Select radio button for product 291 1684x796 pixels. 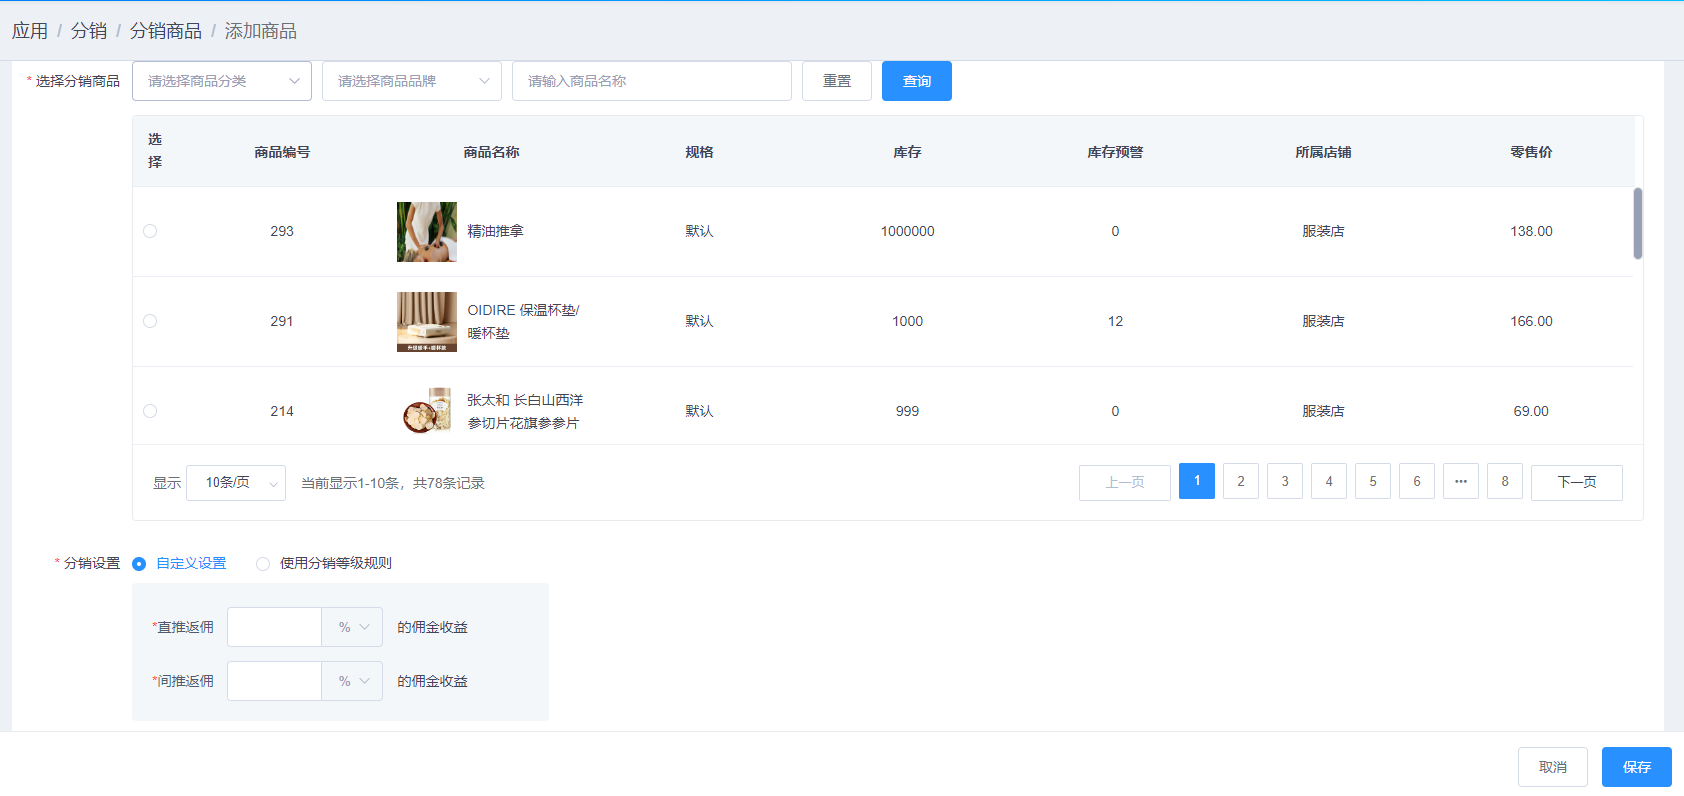pyautogui.click(x=150, y=321)
